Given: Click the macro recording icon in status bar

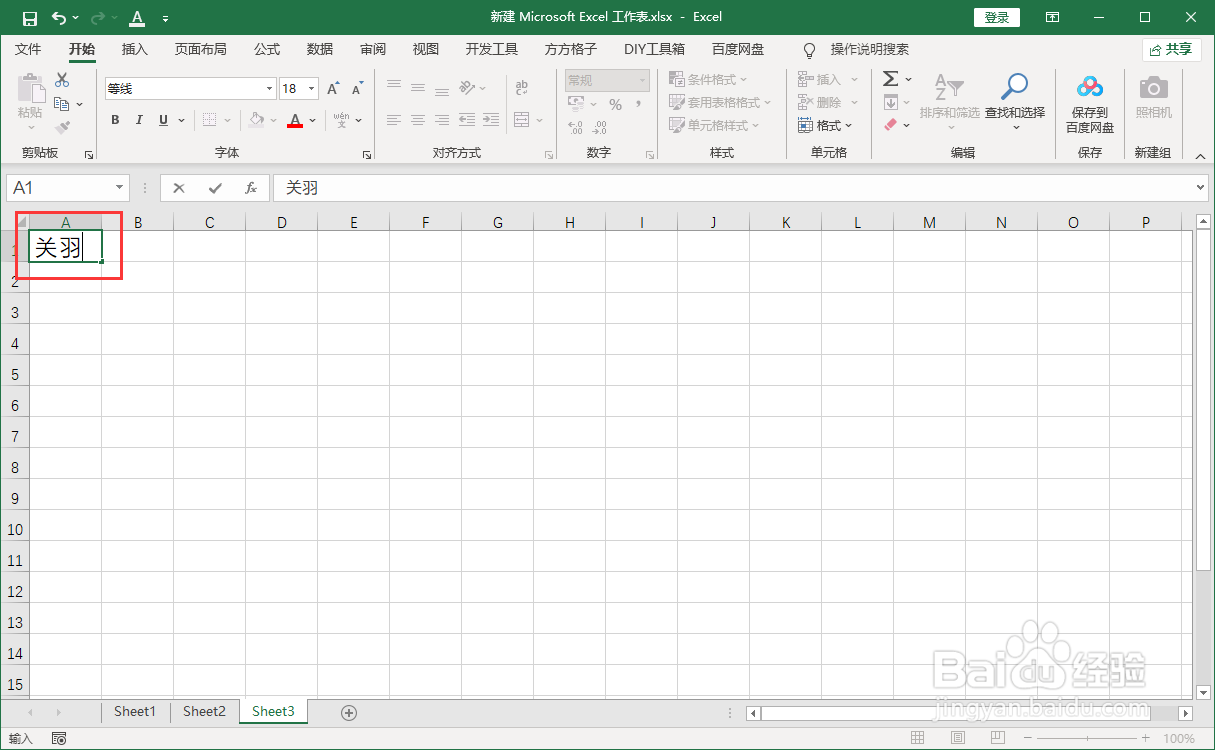Looking at the screenshot, I should coord(59,739).
